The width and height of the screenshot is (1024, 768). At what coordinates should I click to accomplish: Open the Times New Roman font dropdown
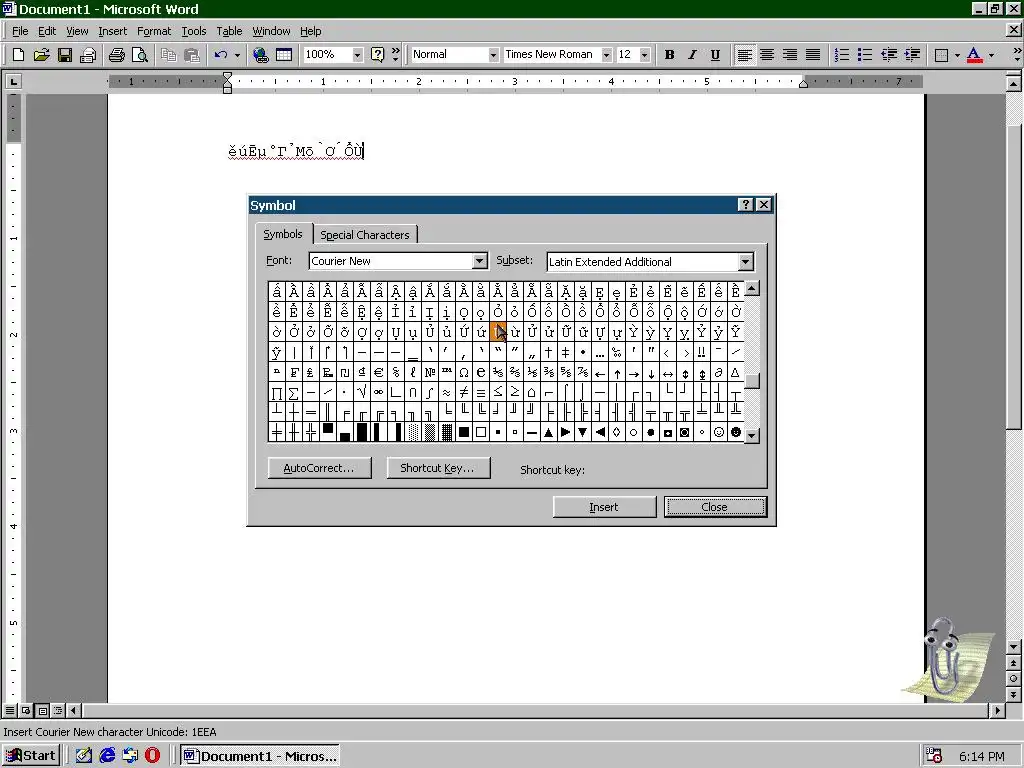pyautogui.click(x=606, y=55)
